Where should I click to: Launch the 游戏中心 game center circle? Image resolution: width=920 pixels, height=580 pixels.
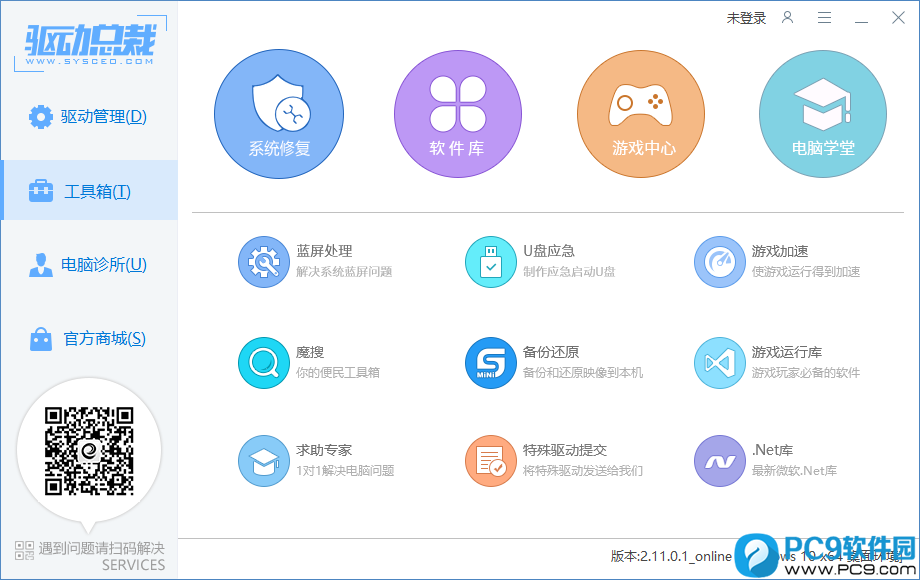pos(641,114)
